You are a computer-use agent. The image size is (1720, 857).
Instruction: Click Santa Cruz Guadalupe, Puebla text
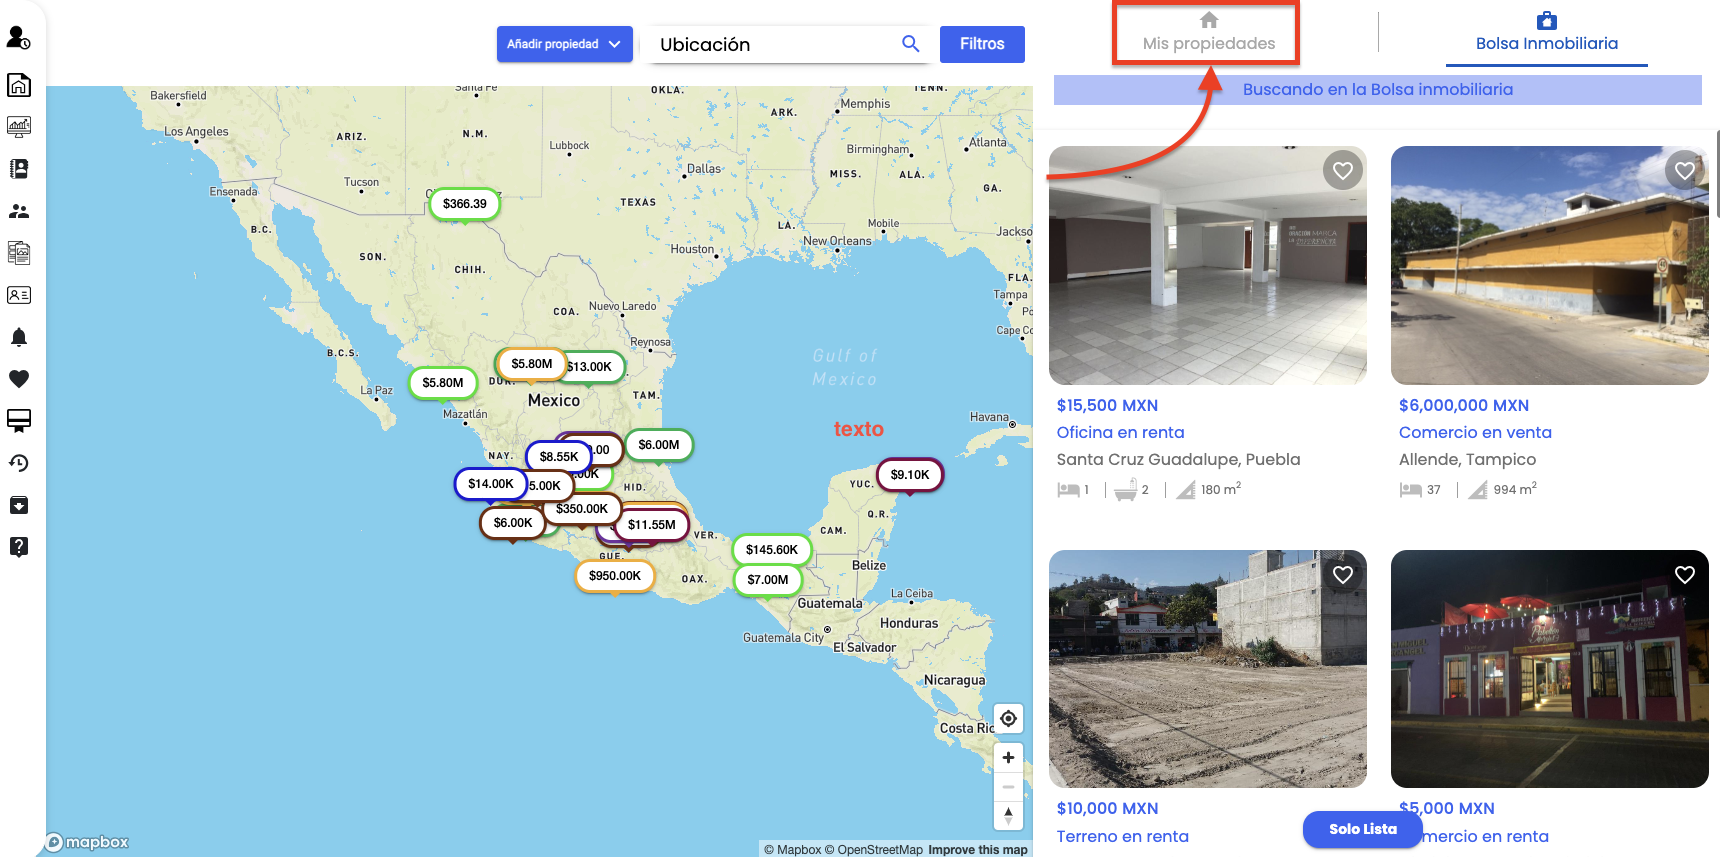1178,460
